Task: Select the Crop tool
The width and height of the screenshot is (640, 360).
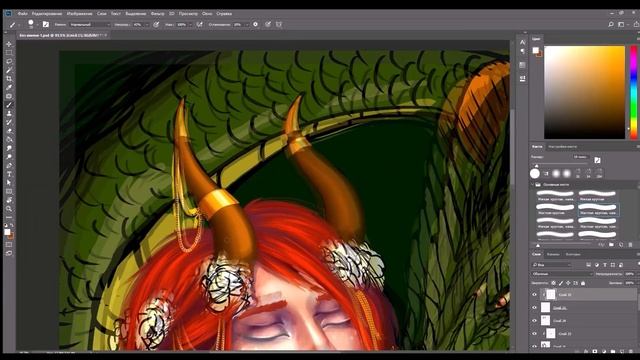Action: coord(9,79)
